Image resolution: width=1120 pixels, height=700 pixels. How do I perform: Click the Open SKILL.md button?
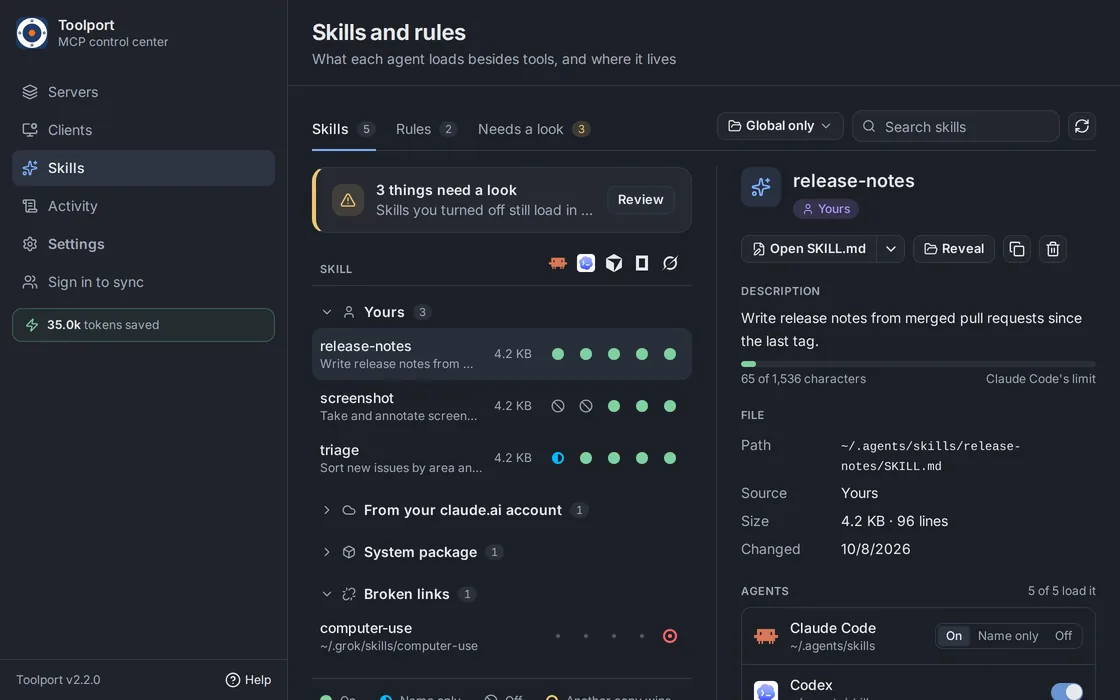coord(809,249)
